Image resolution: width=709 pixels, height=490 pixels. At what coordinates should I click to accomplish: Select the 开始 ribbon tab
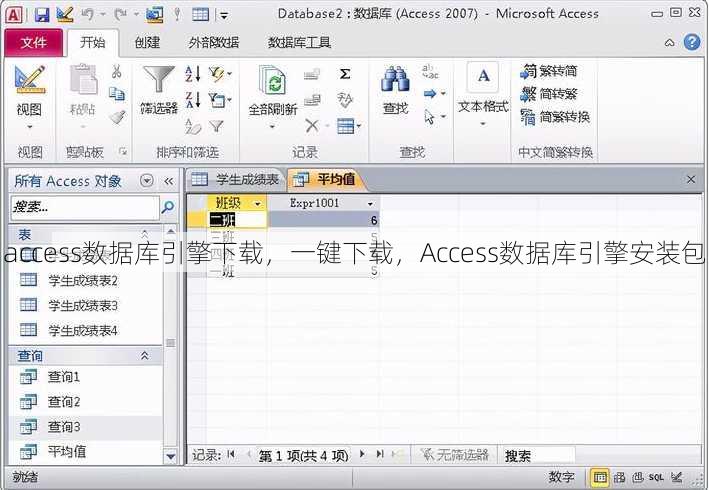coord(93,42)
